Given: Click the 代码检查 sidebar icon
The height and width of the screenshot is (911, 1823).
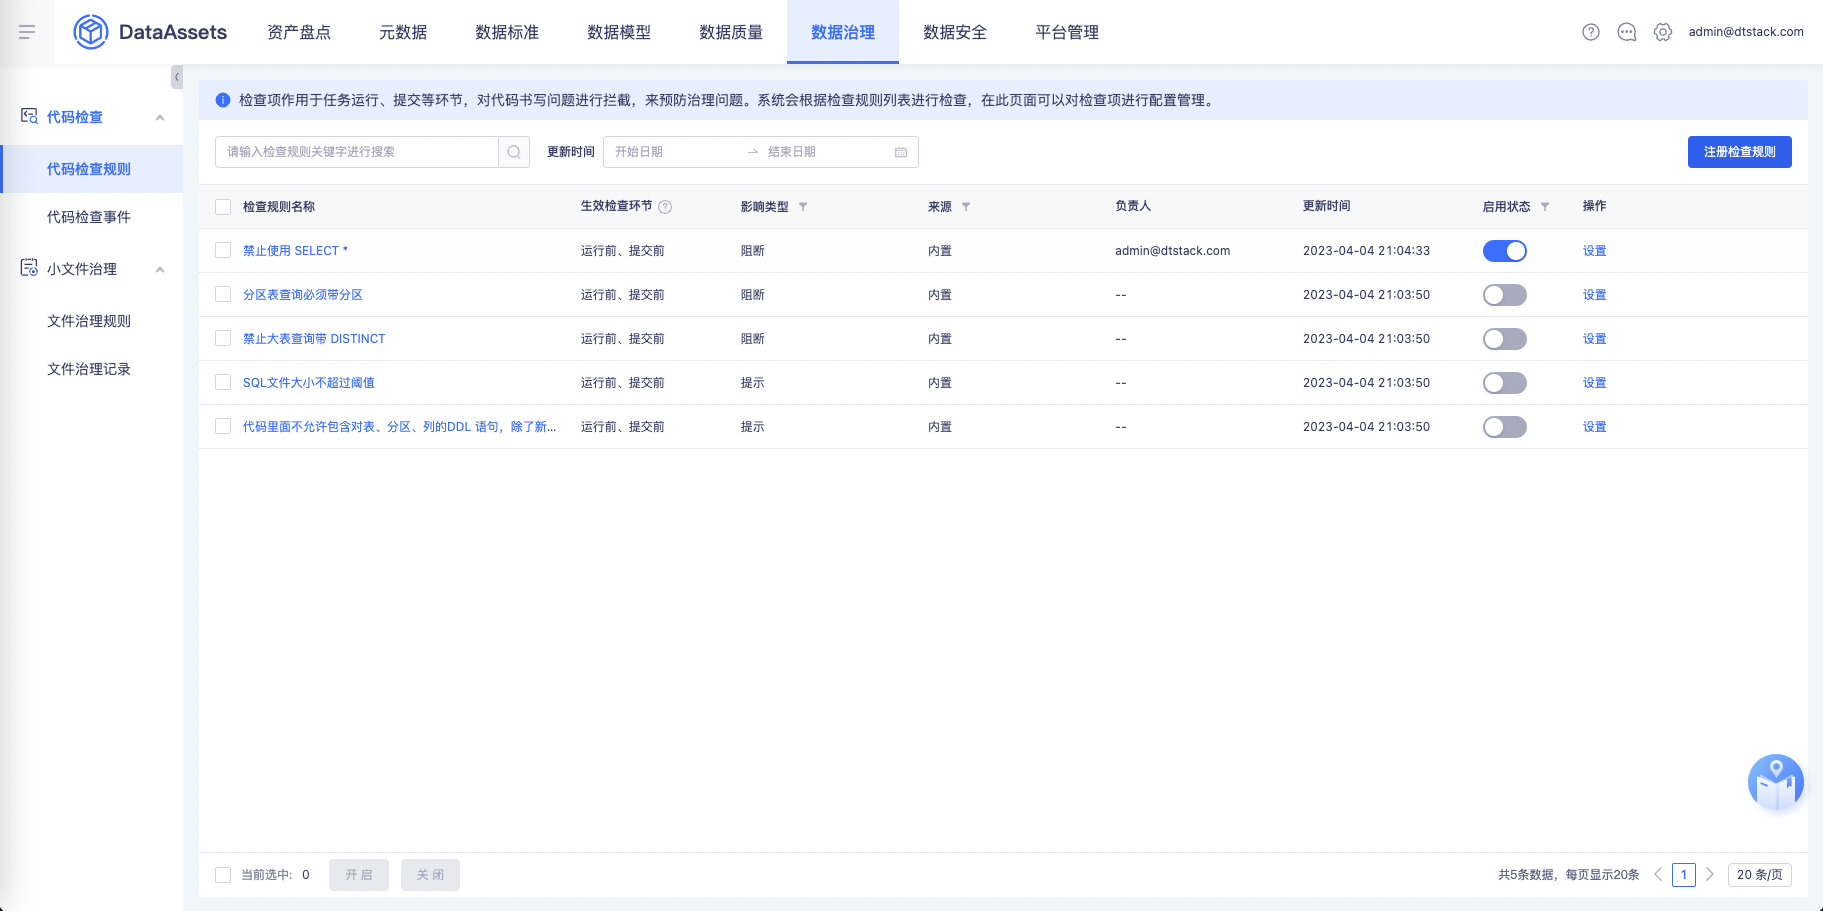Looking at the screenshot, I should coord(29,116).
